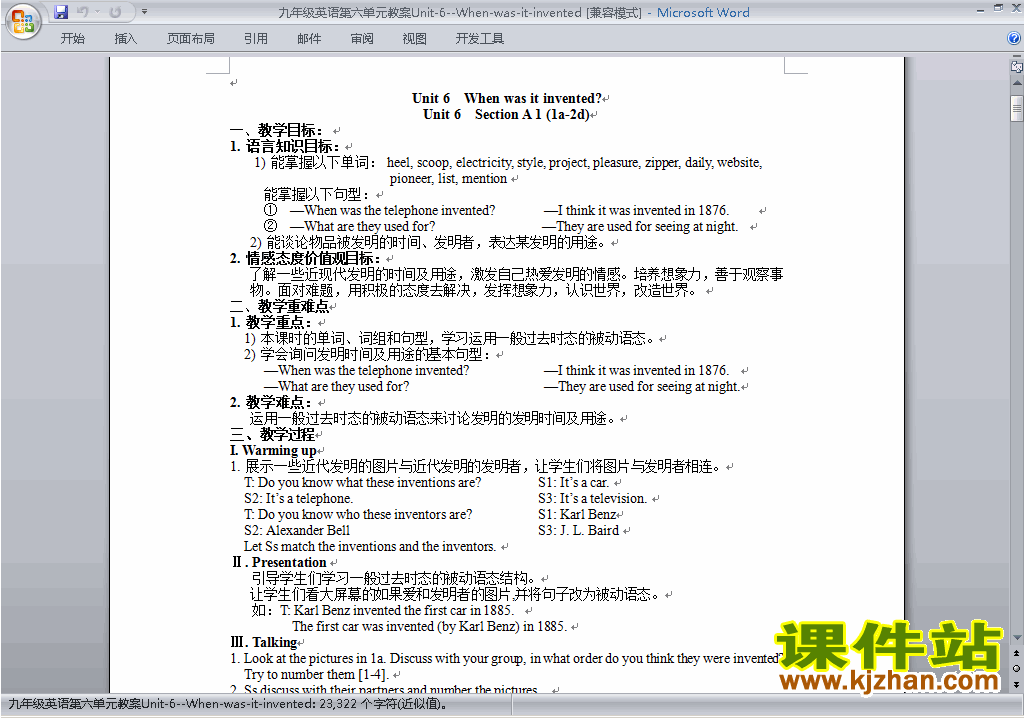Image resolution: width=1024 pixels, height=718 pixels.
Task: Open the Select Browse Object circle button
Action: coord(1017,668)
